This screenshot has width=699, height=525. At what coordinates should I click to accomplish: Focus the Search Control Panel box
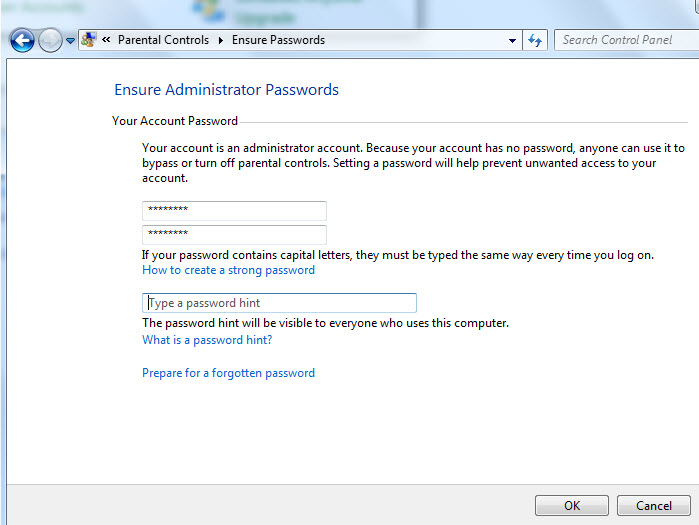pos(626,40)
